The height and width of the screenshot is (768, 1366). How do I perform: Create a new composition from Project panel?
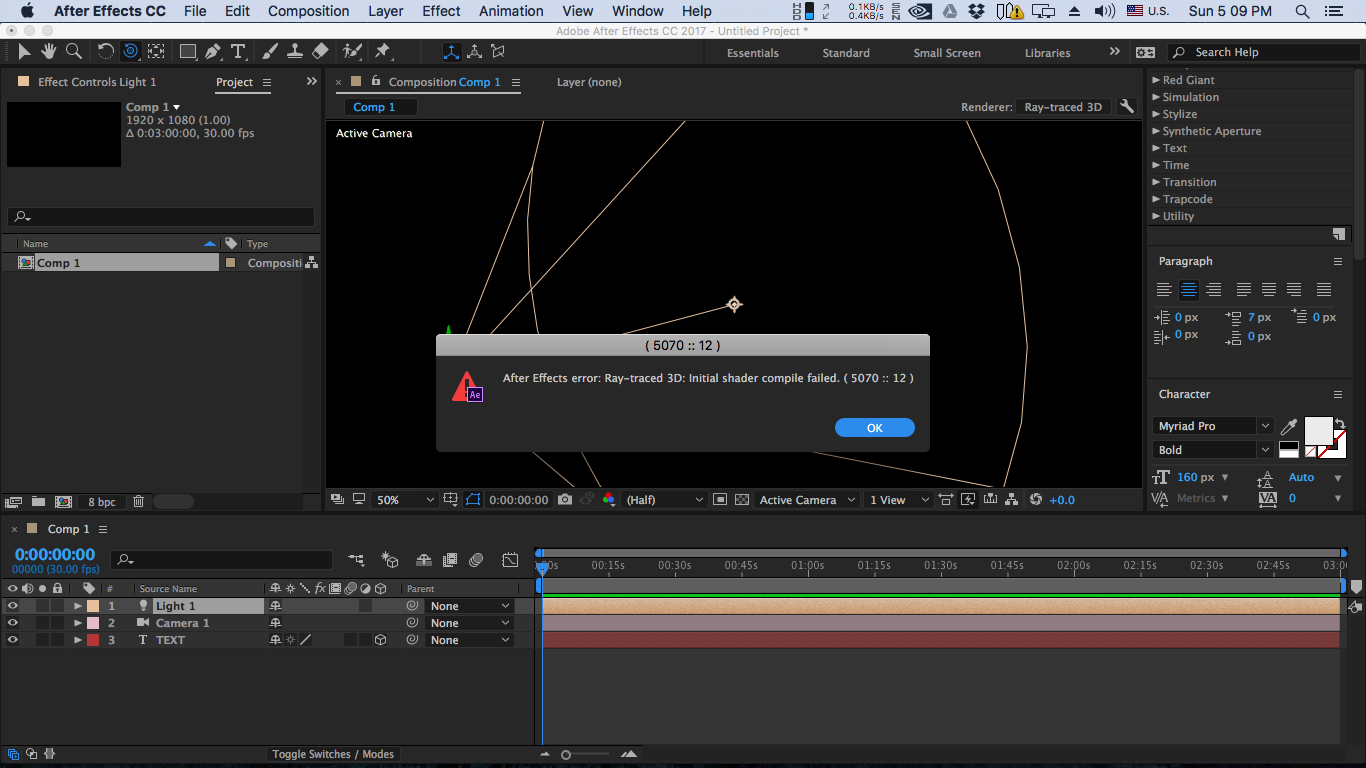click(x=63, y=502)
